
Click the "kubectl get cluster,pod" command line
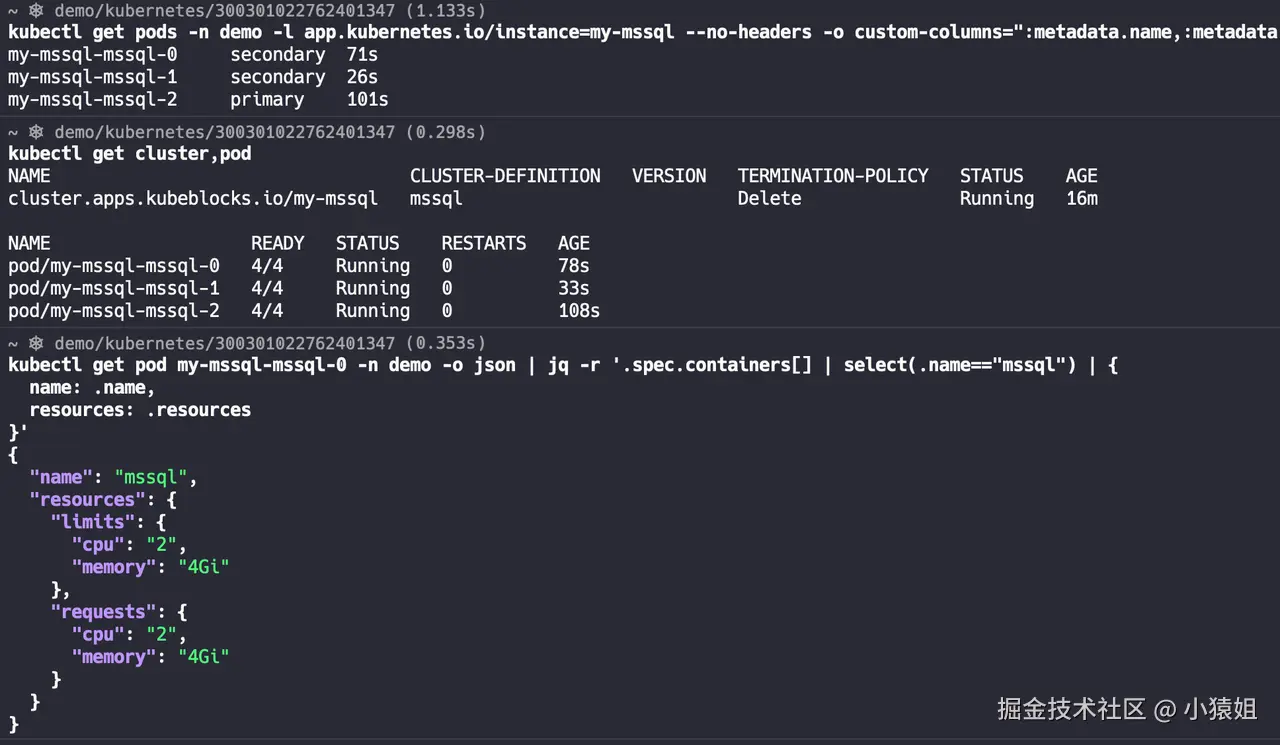click(130, 154)
